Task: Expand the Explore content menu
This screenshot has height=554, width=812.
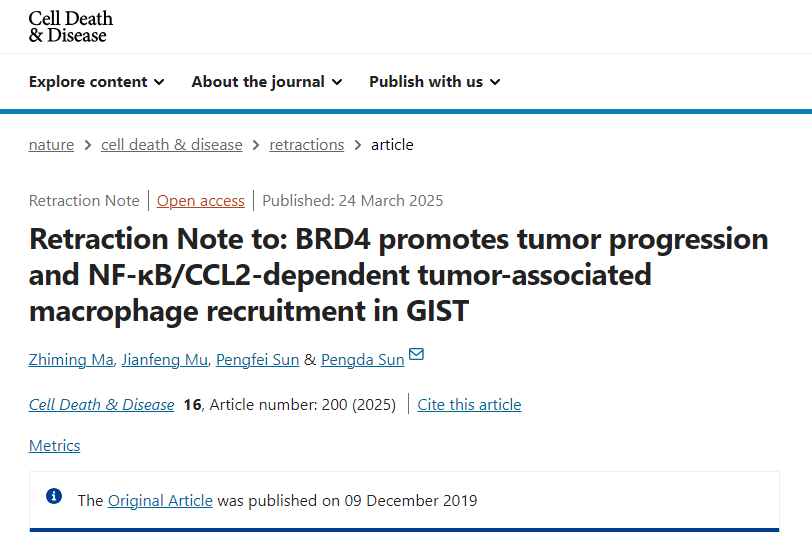Action: [97, 82]
